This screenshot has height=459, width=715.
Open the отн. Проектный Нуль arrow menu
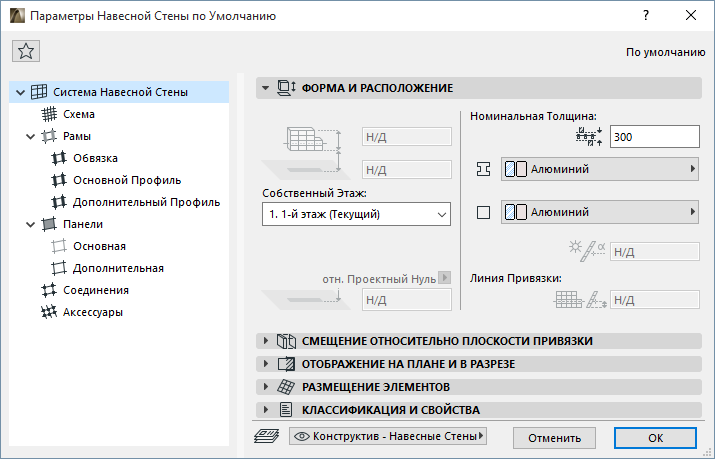[445, 277]
